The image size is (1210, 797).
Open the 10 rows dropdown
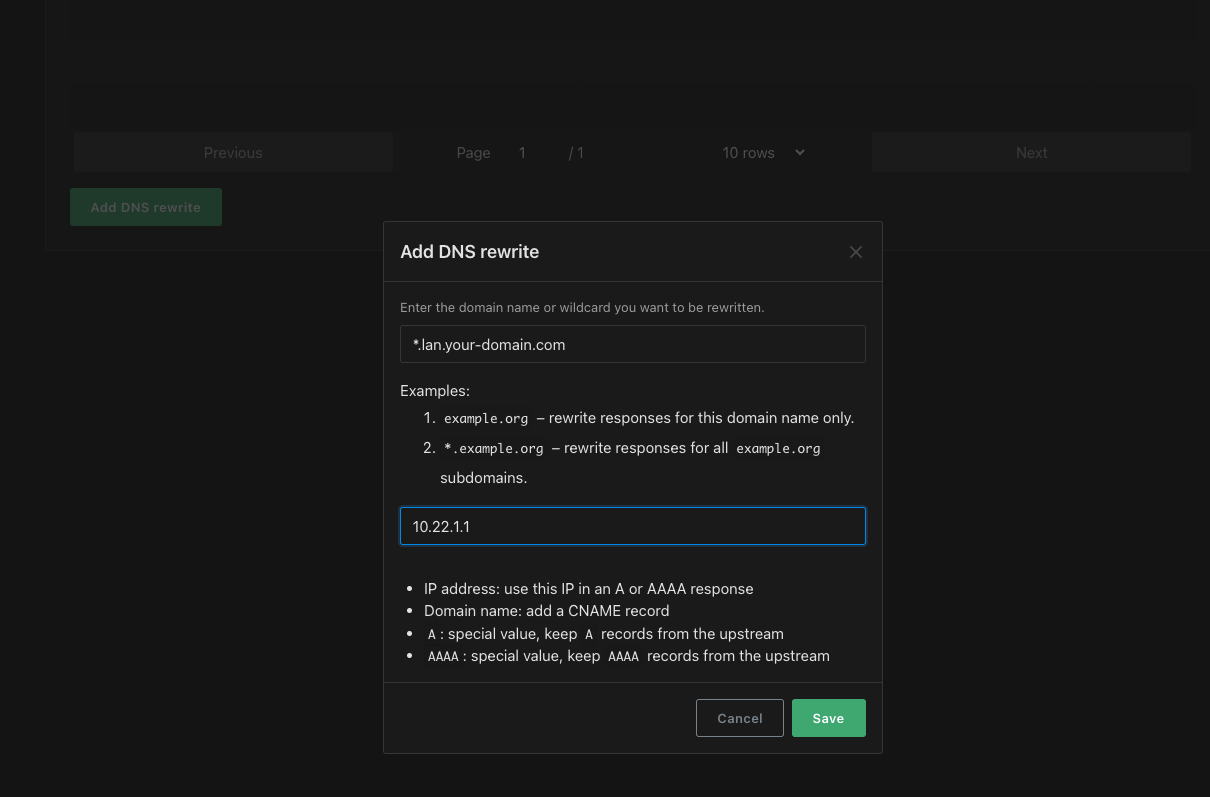763,153
